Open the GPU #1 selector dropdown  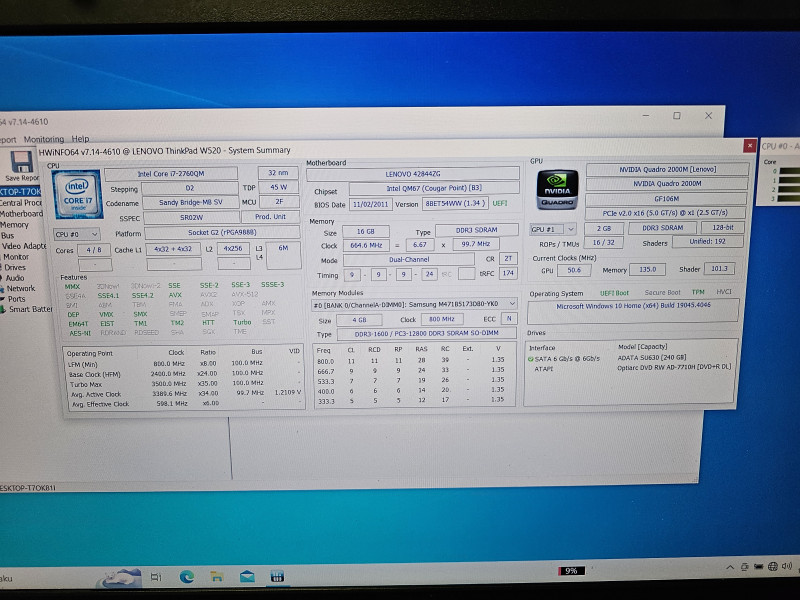pyautogui.click(x=553, y=229)
